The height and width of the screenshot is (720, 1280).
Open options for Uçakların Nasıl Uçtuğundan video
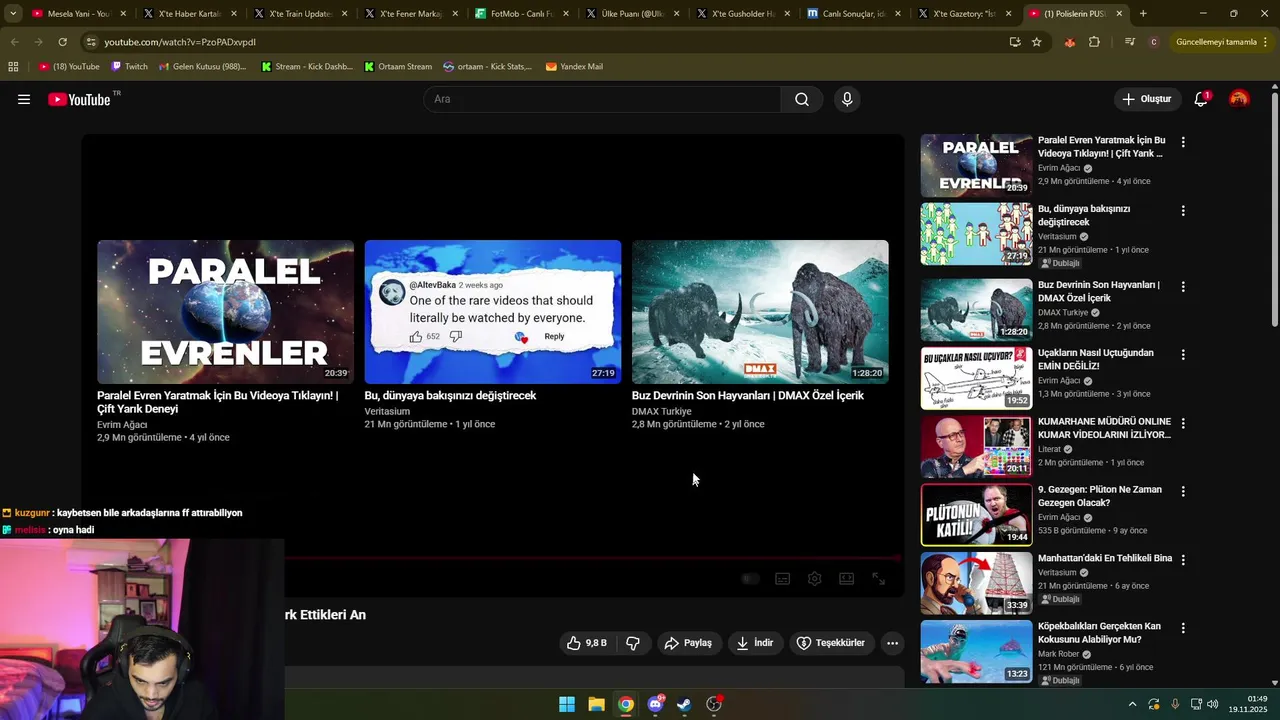pyautogui.click(x=1183, y=355)
